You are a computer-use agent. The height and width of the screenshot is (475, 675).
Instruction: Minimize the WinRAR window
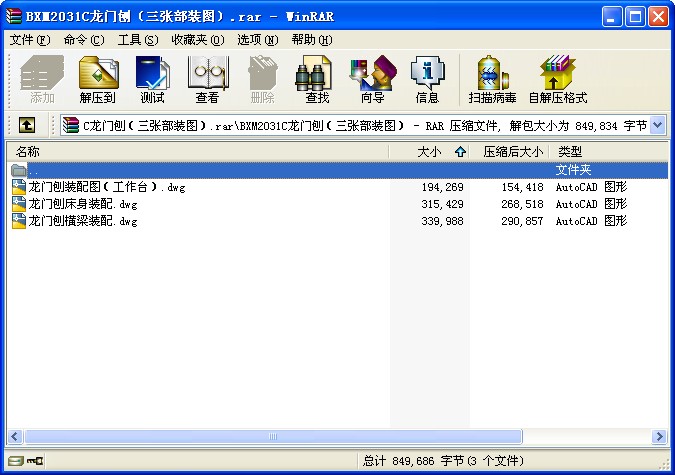(x=612, y=16)
